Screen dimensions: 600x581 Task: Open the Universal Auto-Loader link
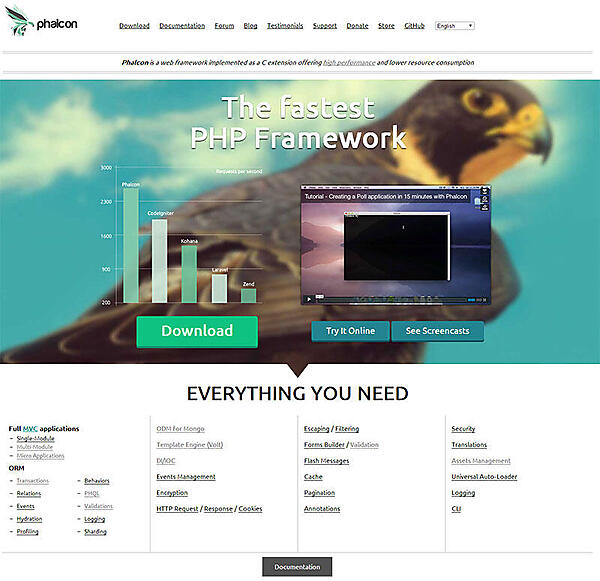tap(484, 477)
